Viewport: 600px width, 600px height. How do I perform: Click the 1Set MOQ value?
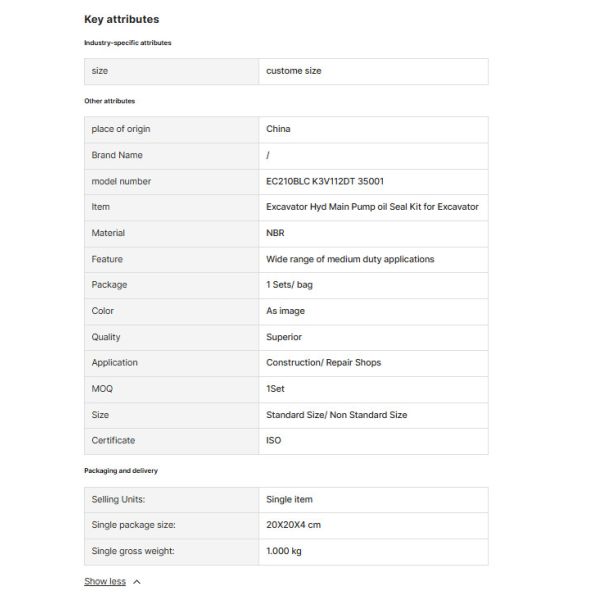point(276,388)
